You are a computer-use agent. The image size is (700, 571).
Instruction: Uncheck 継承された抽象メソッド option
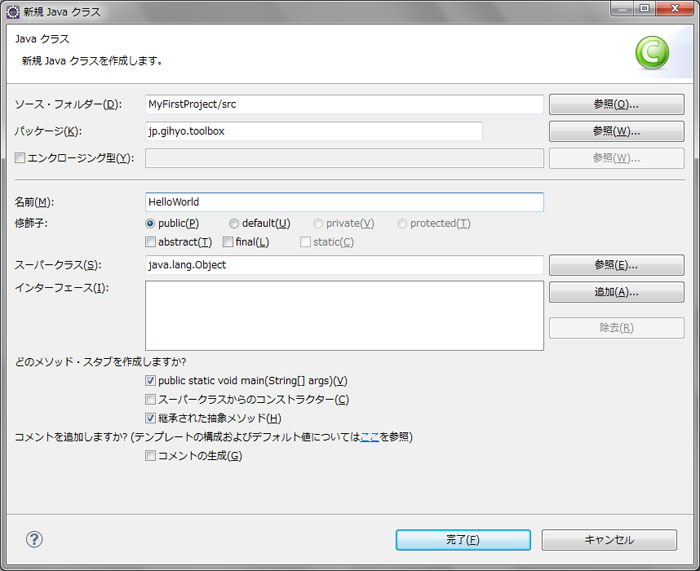pyautogui.click(x=150, y=418)
